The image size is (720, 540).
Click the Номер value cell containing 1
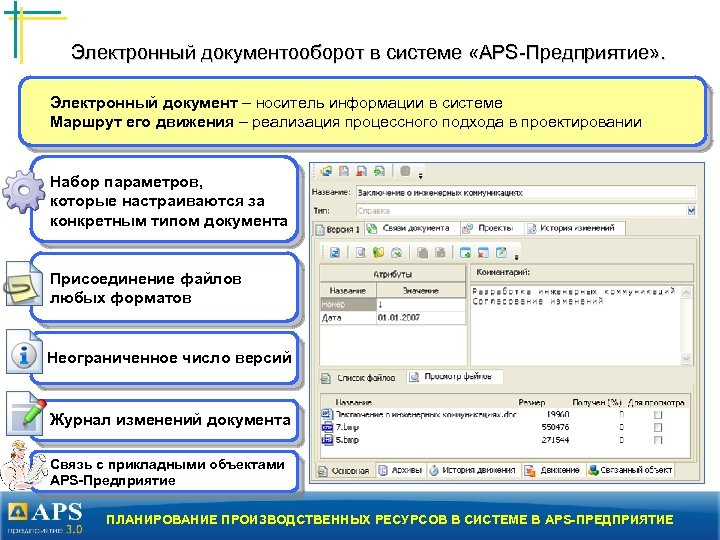click(x=421, y=304)
